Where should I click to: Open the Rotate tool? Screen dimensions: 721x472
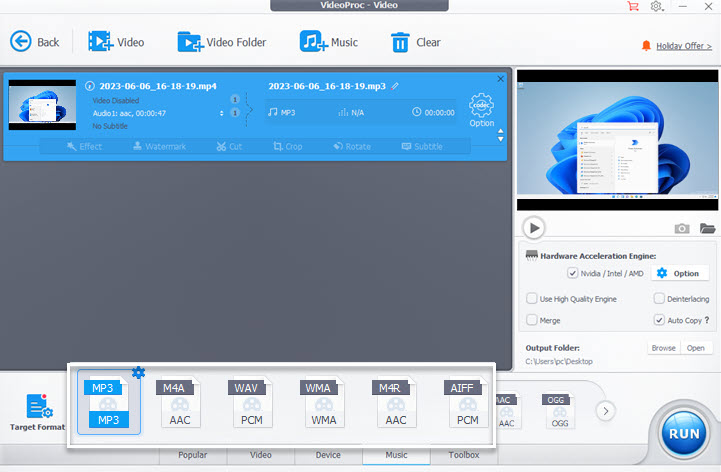[352, 146]
